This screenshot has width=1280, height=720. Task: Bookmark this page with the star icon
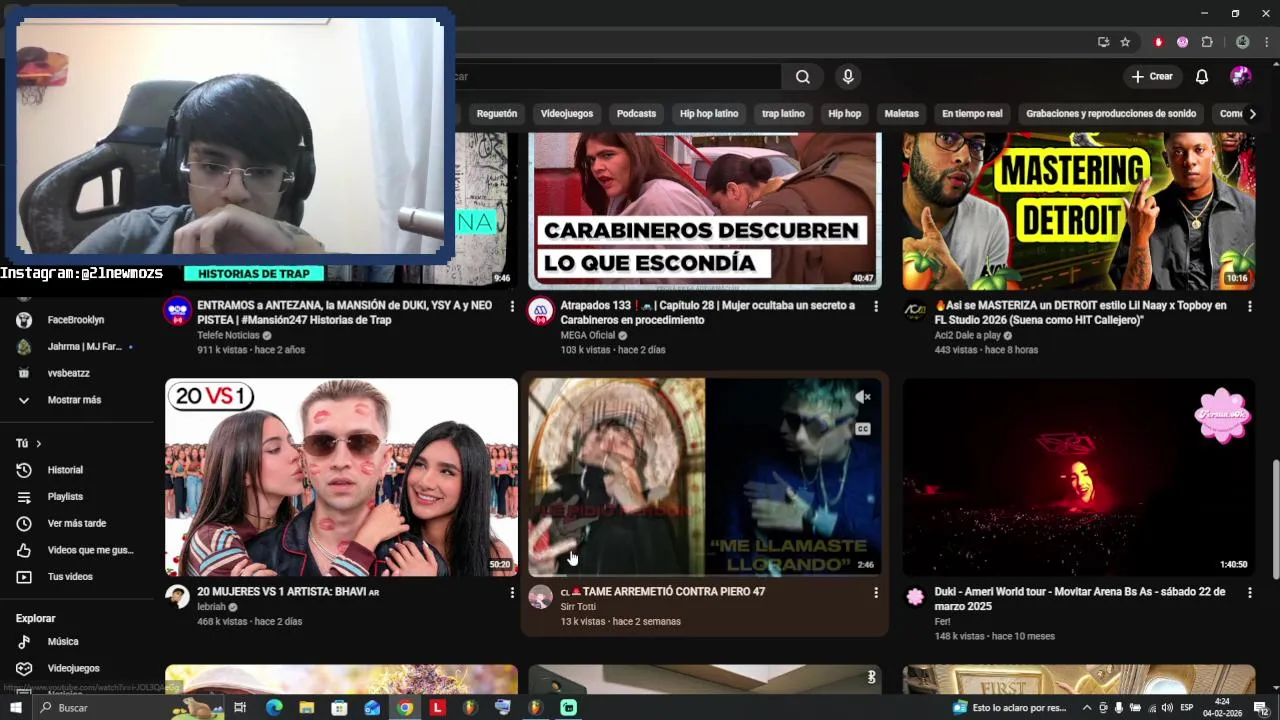(x=1125, y=42)
